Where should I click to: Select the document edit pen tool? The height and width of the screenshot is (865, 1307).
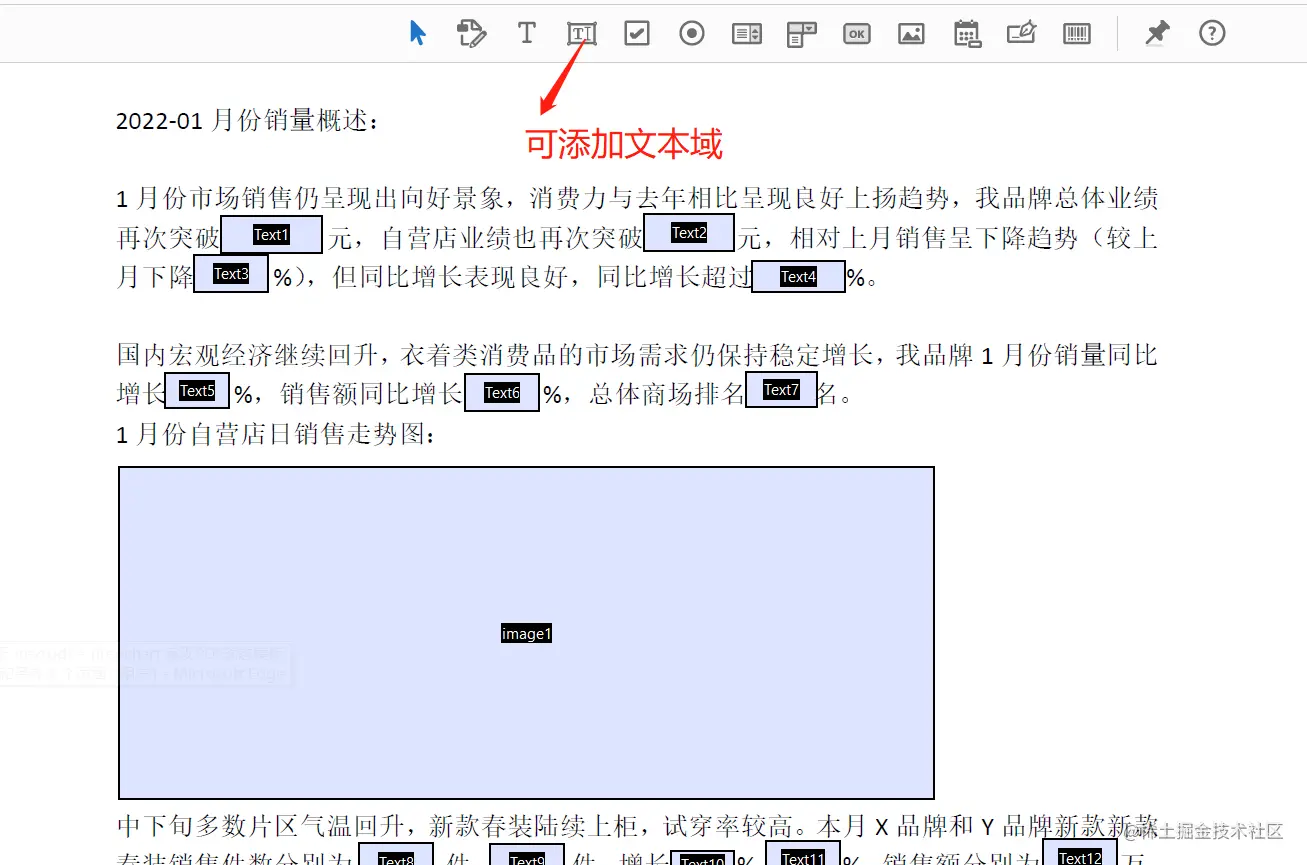[472, 33]
